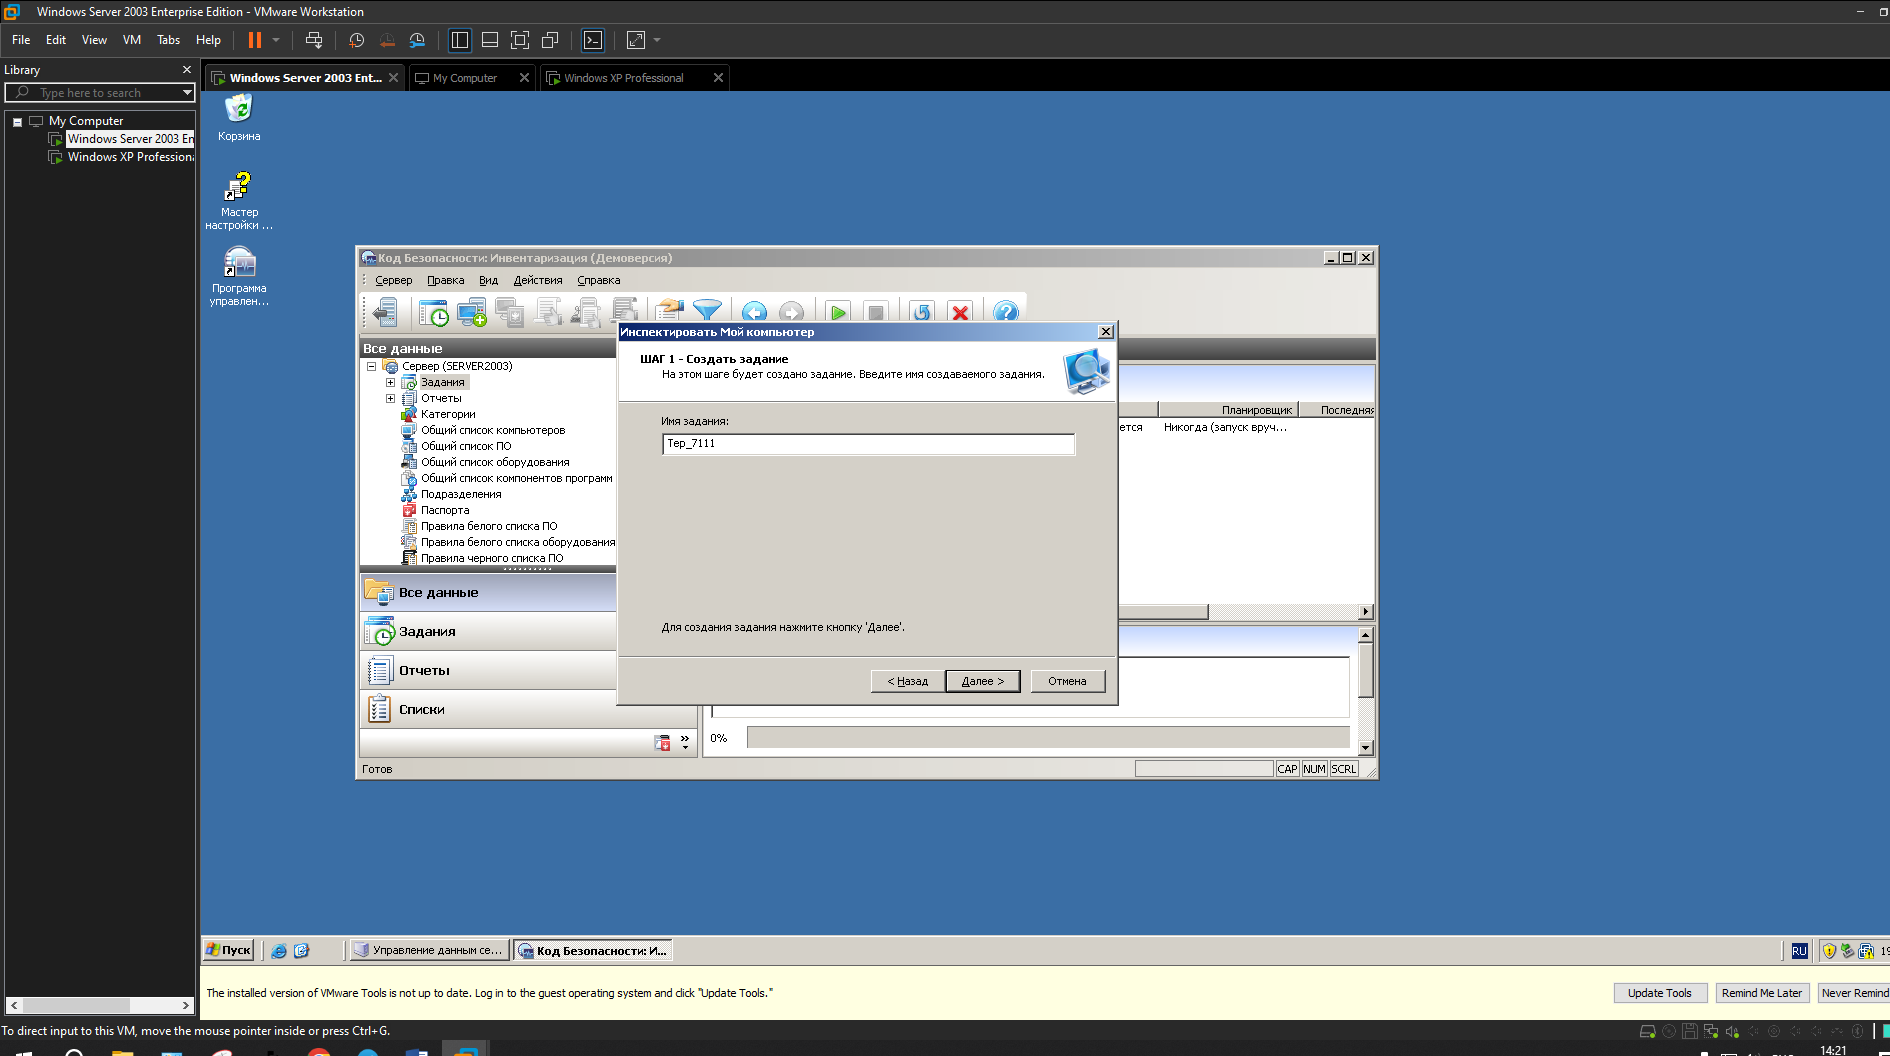Viewport: 1890px width, 1056px height.
Task: Click the Отмена button
Action: (x=1067, y=681)
